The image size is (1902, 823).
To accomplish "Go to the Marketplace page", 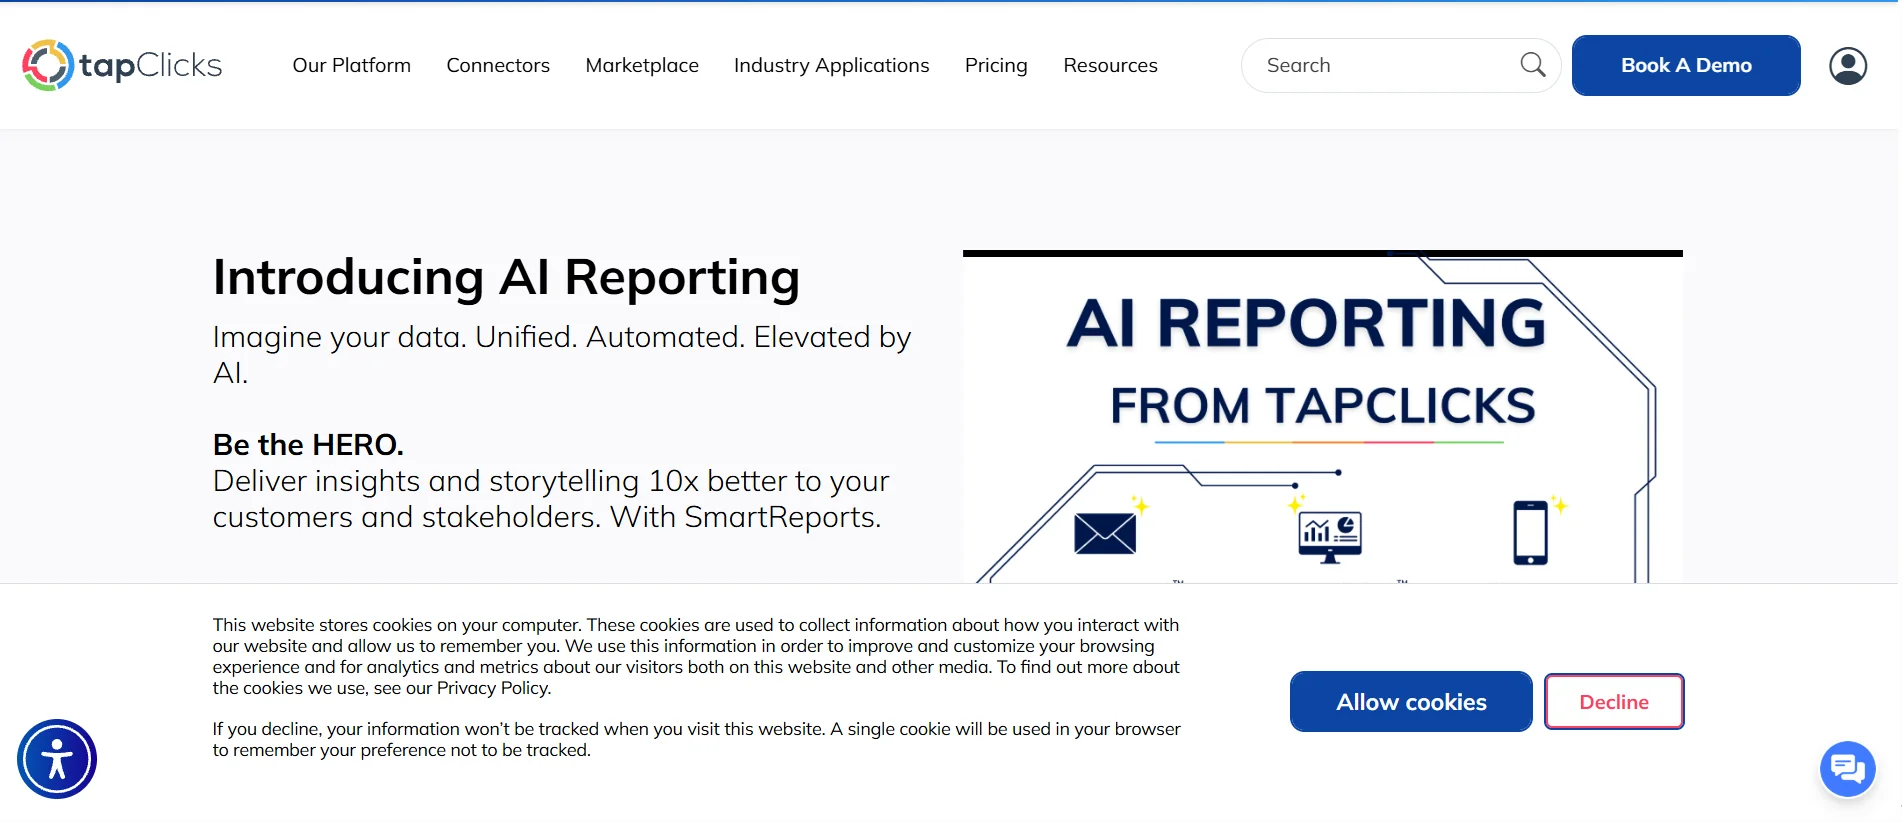I will coord(642,65).
